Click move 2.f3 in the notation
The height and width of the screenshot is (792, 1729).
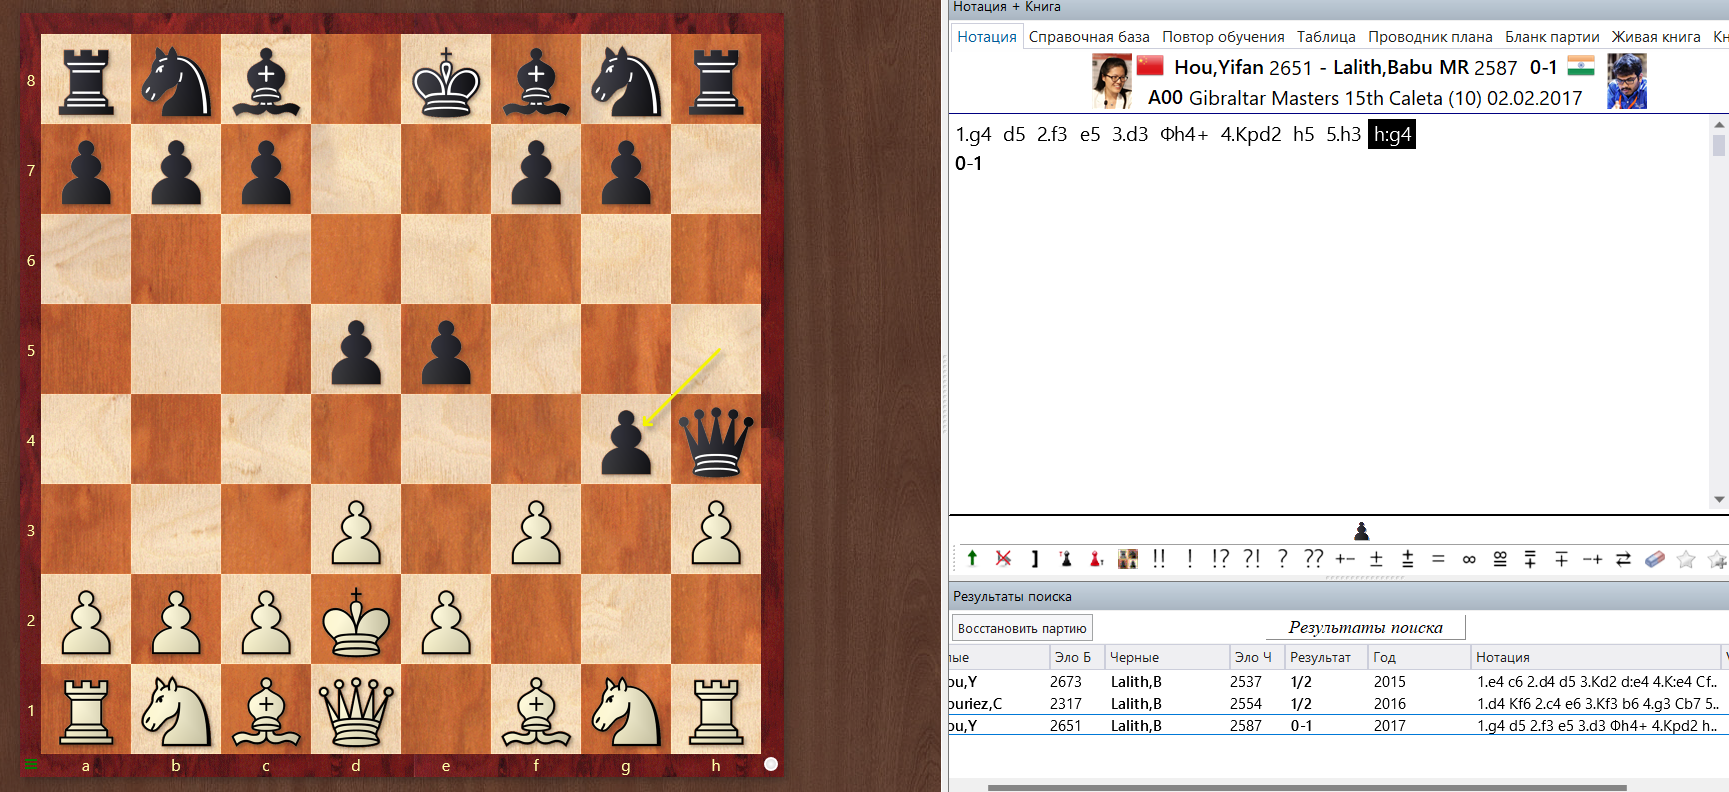click(x=1052, y=134)
